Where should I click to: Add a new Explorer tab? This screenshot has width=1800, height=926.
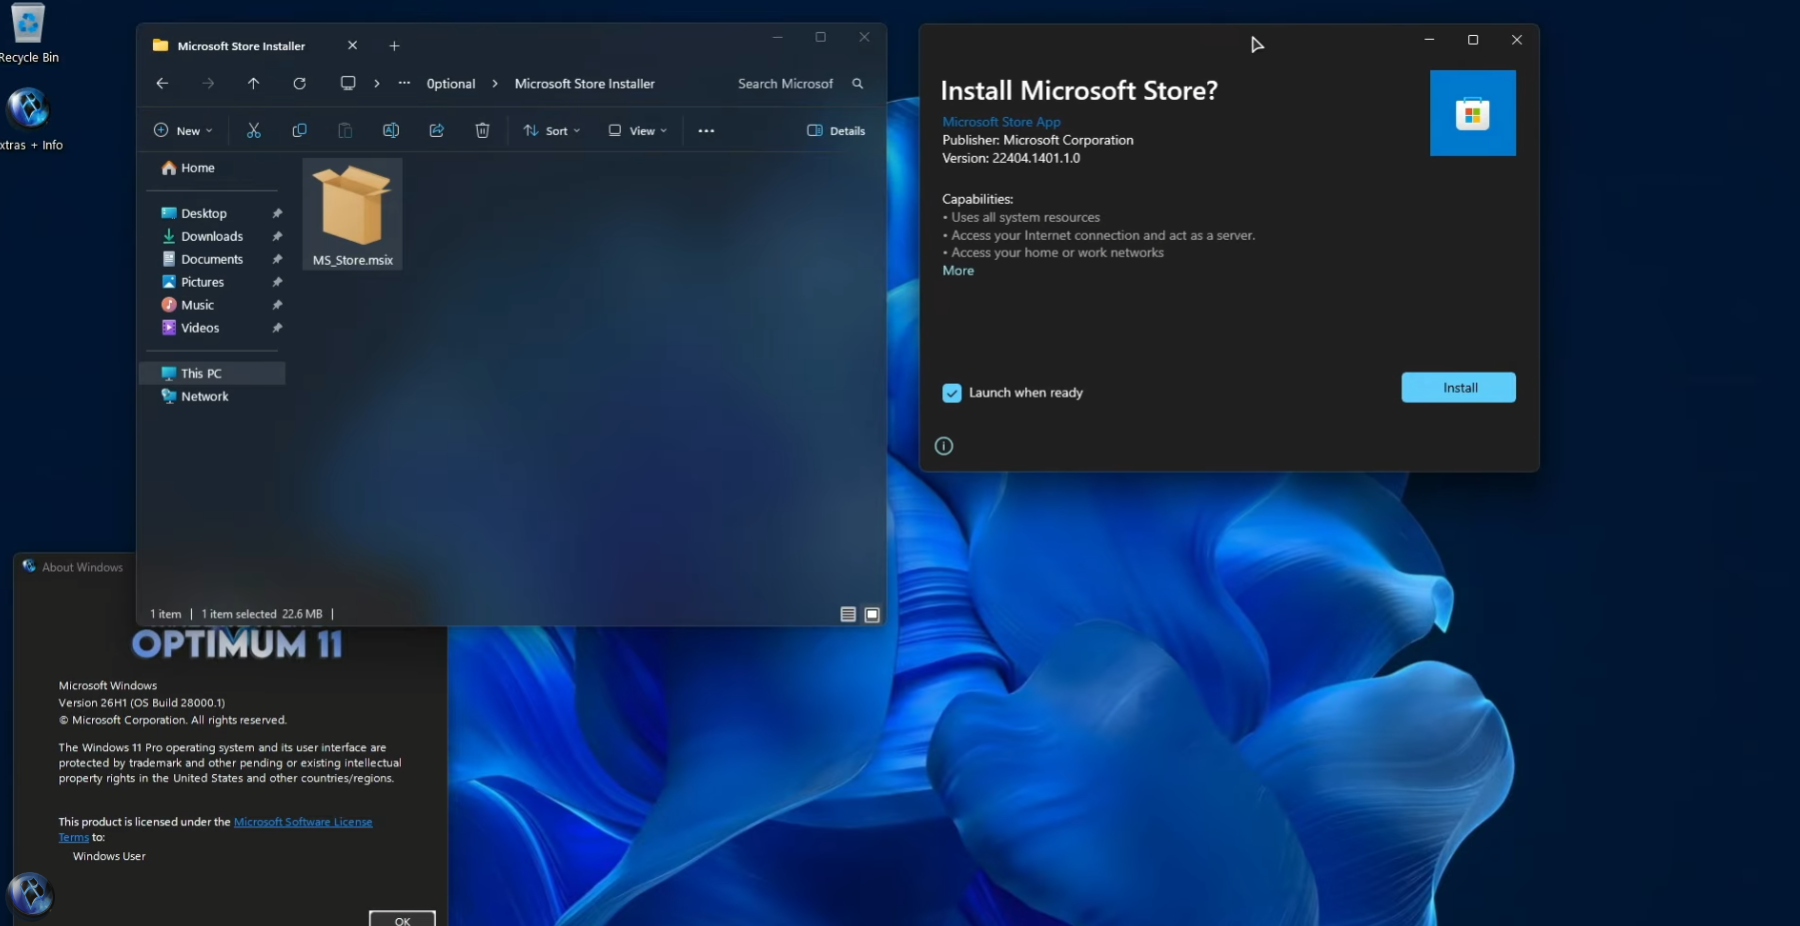[394, 46]
